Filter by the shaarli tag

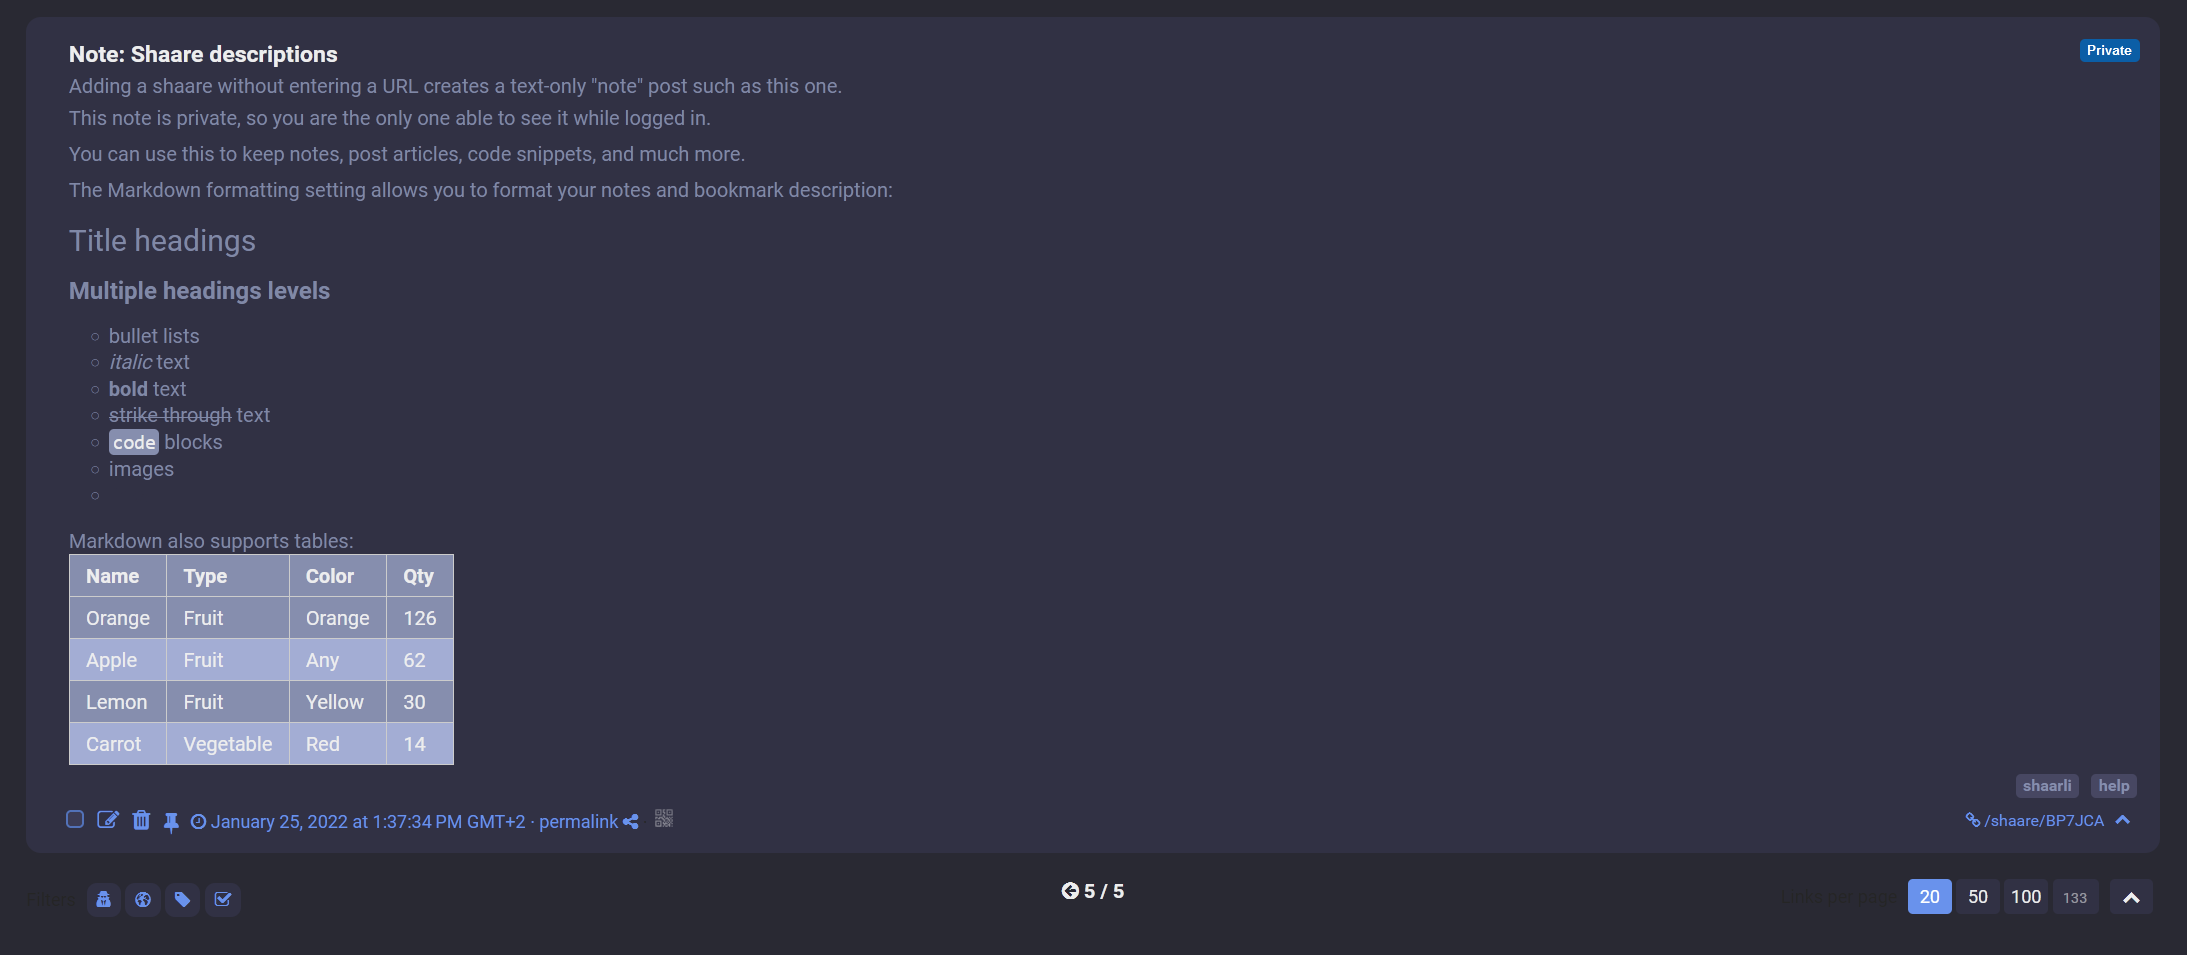(x=2047, y=786)
